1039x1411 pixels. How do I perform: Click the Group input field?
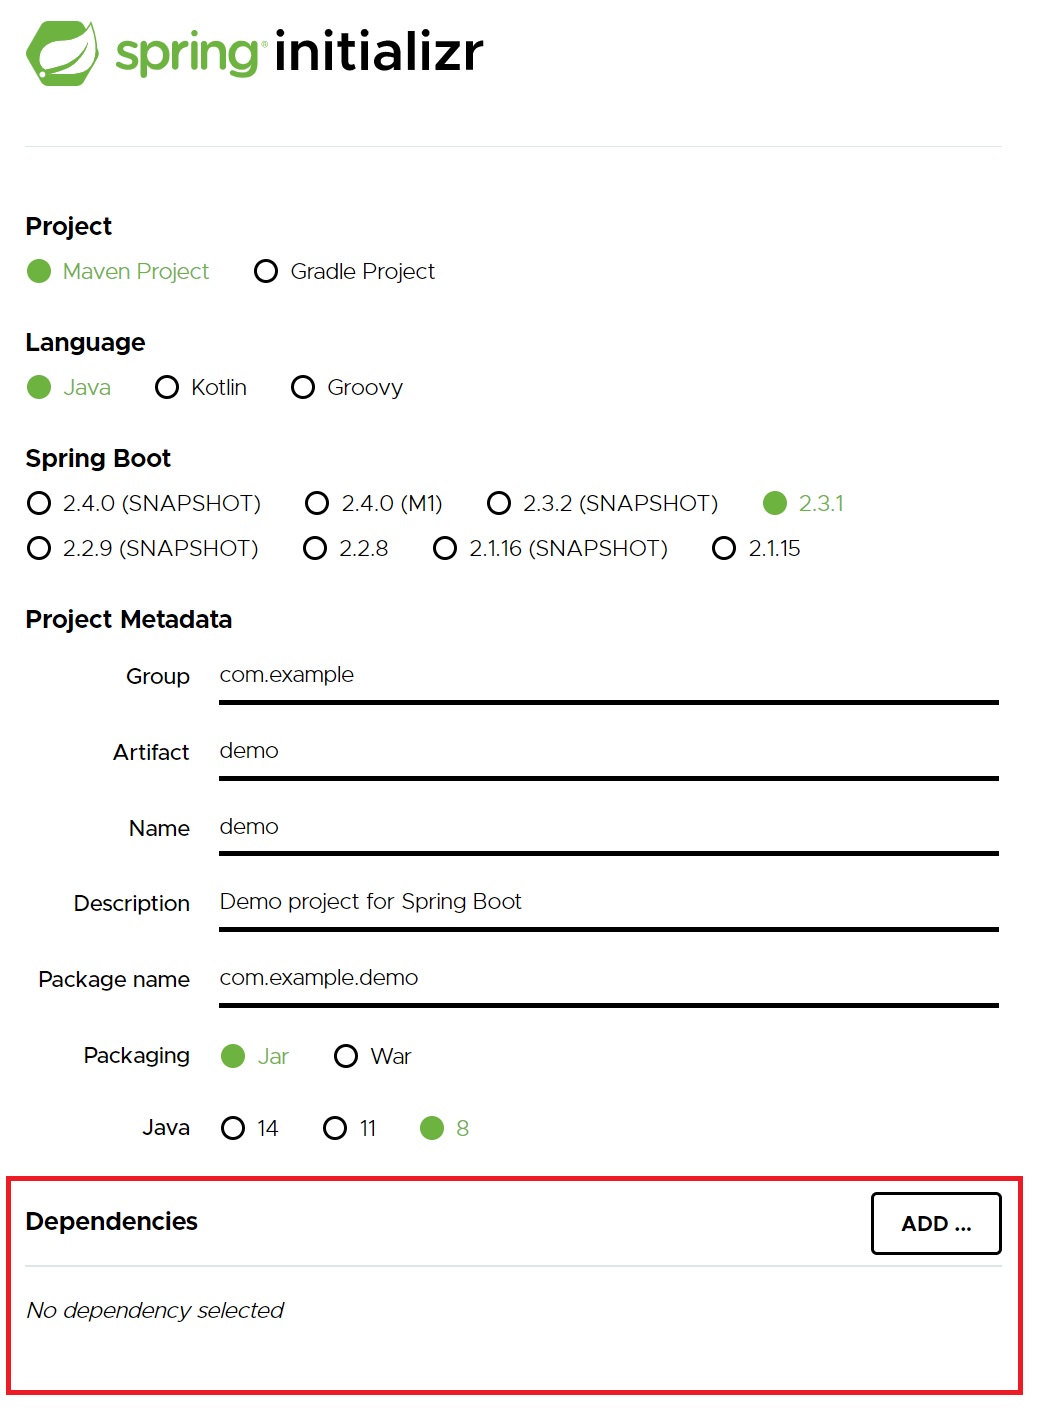[609, 676]
